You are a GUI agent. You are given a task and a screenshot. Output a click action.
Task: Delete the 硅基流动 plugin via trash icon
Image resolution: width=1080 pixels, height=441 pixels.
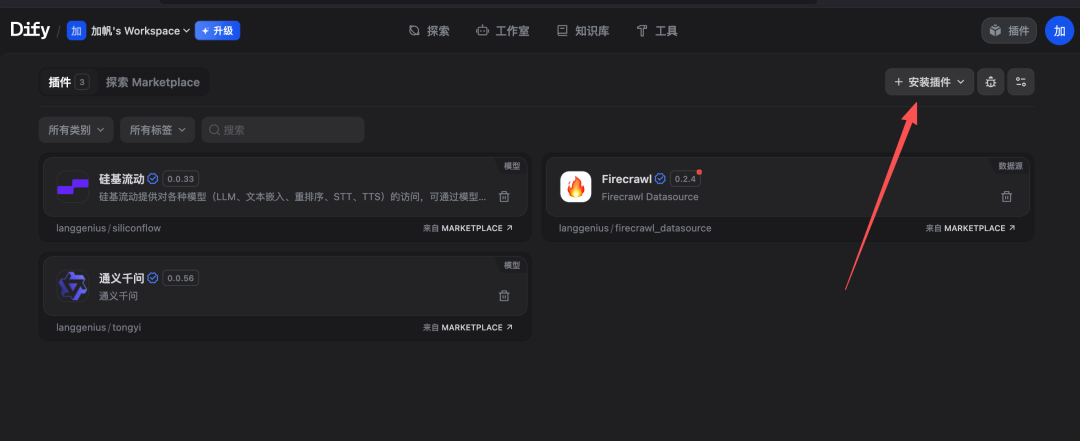tap(504, 196)
